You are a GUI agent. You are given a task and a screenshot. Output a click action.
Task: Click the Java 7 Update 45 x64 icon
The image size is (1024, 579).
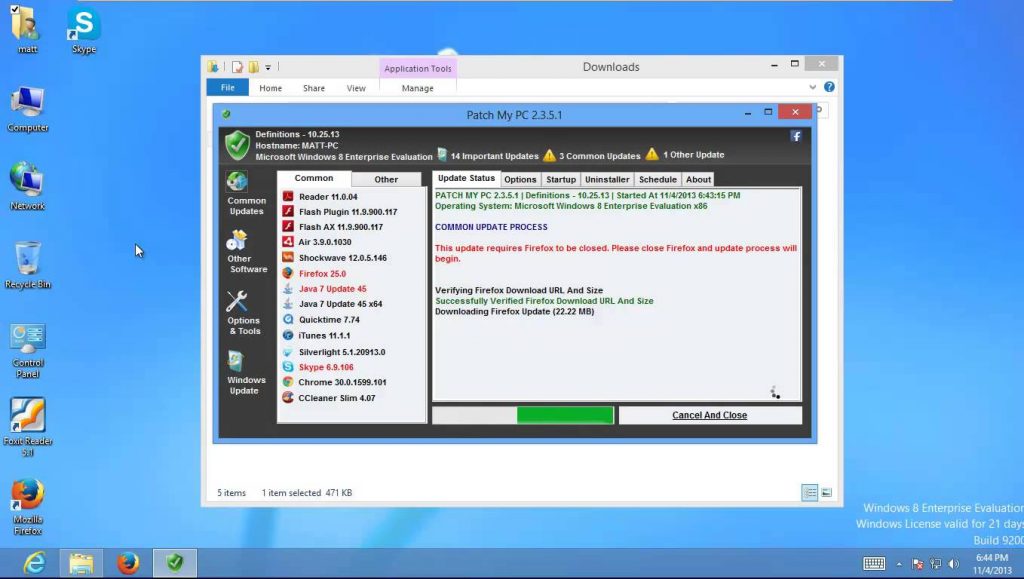288,304
